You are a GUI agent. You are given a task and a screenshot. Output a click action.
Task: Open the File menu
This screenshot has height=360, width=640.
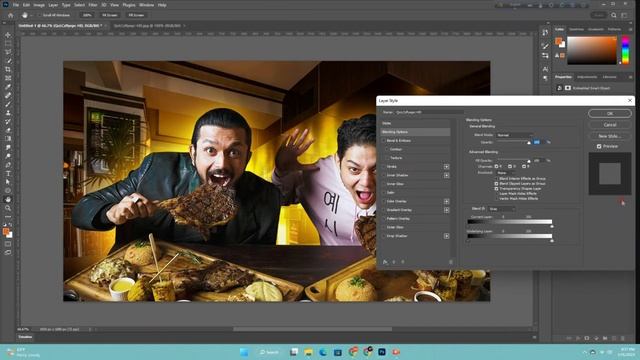click(x=16, y=5)
